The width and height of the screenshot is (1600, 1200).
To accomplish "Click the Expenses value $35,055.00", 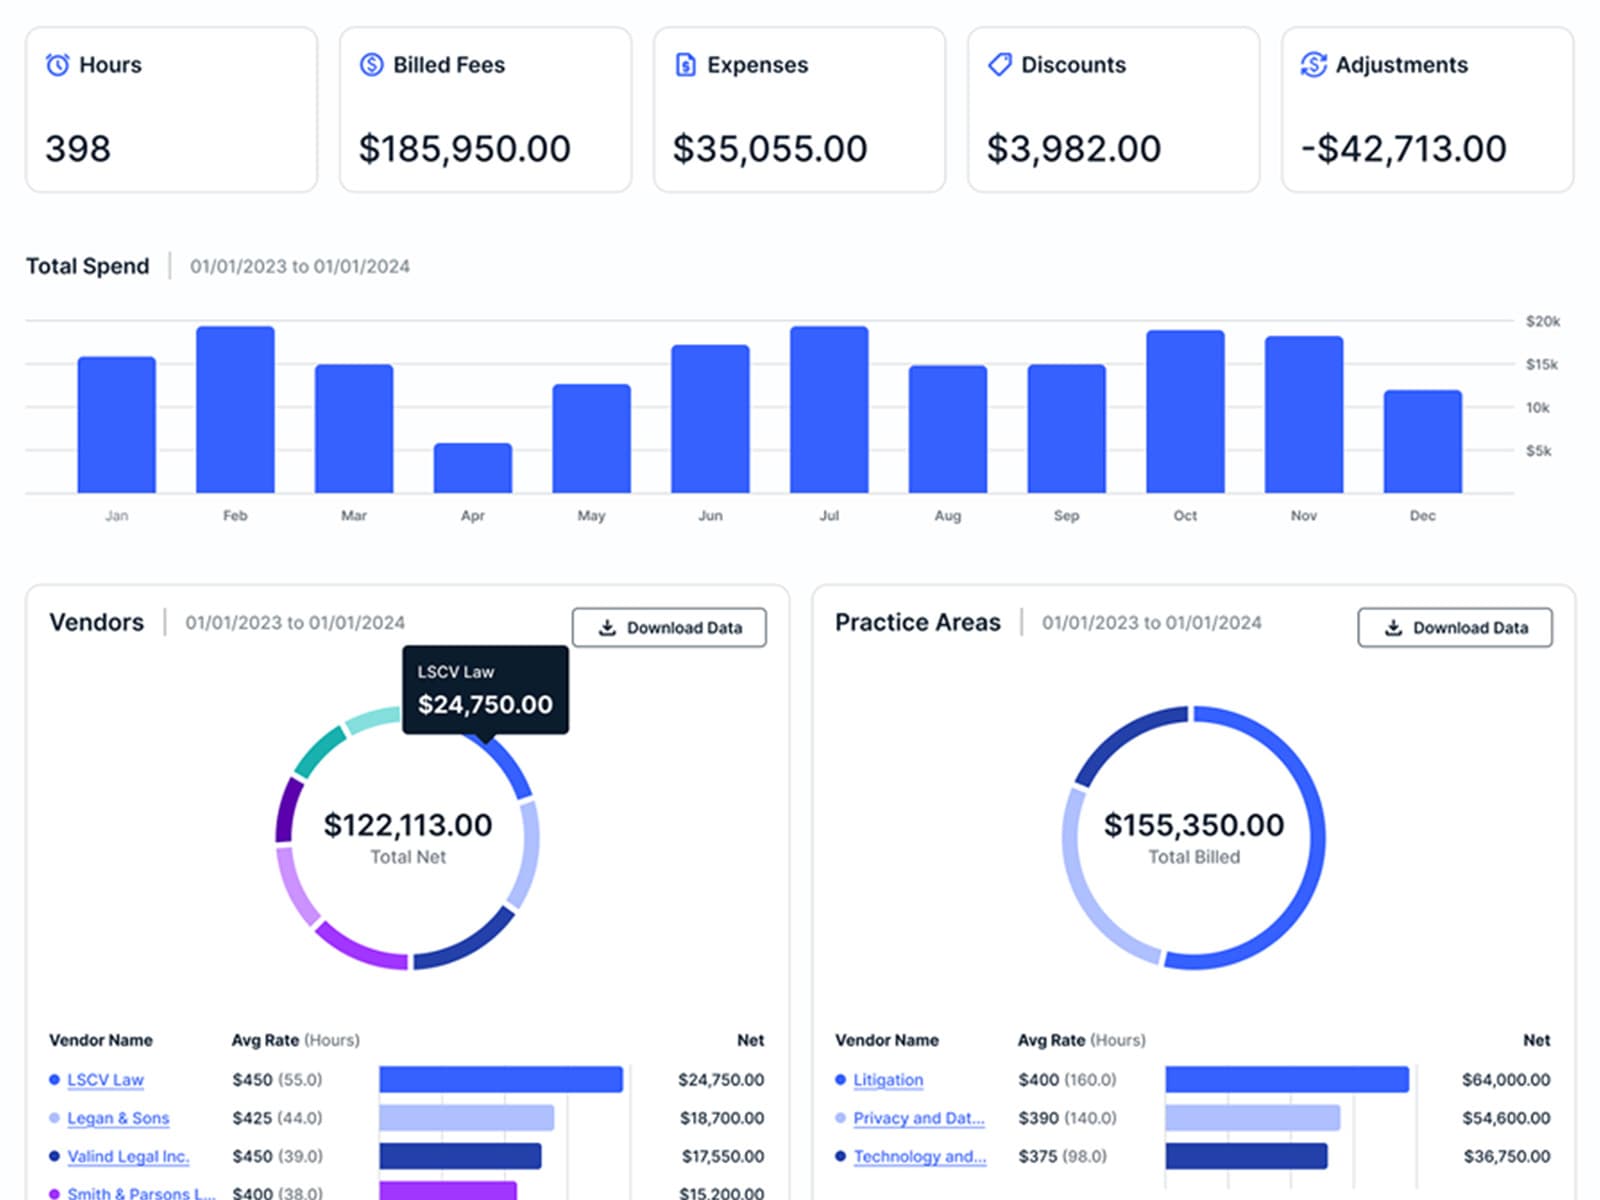I will click(x=770, y=149).
